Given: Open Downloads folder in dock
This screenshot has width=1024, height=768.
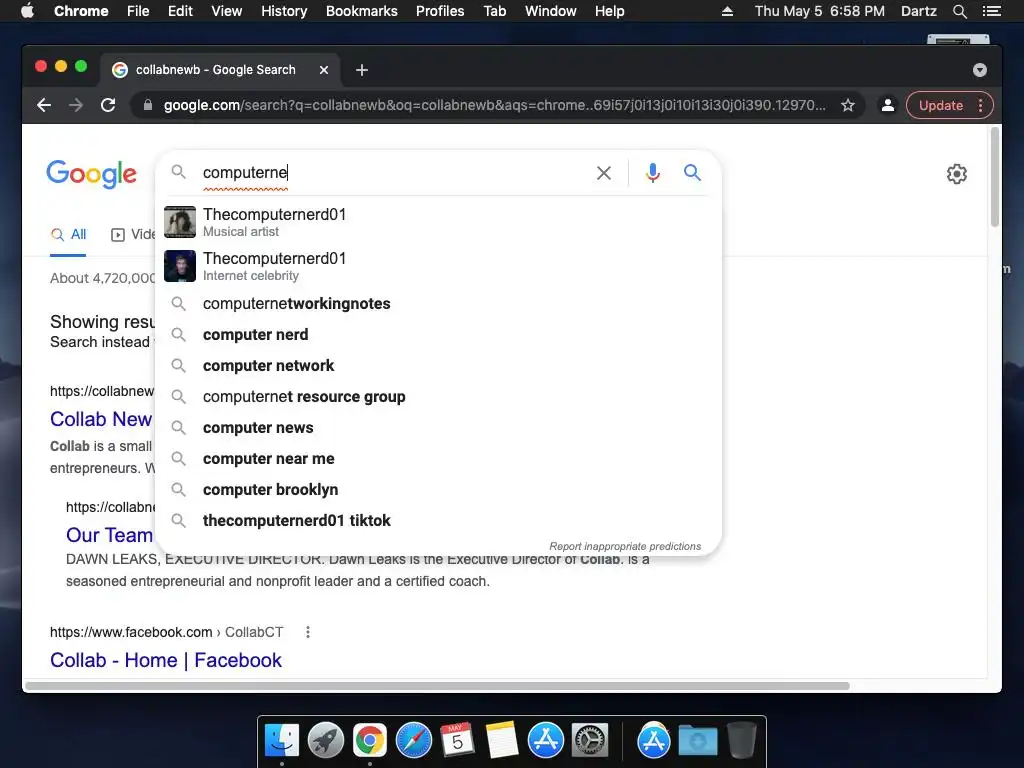Looking at the screenshot, I should [697, 741].
